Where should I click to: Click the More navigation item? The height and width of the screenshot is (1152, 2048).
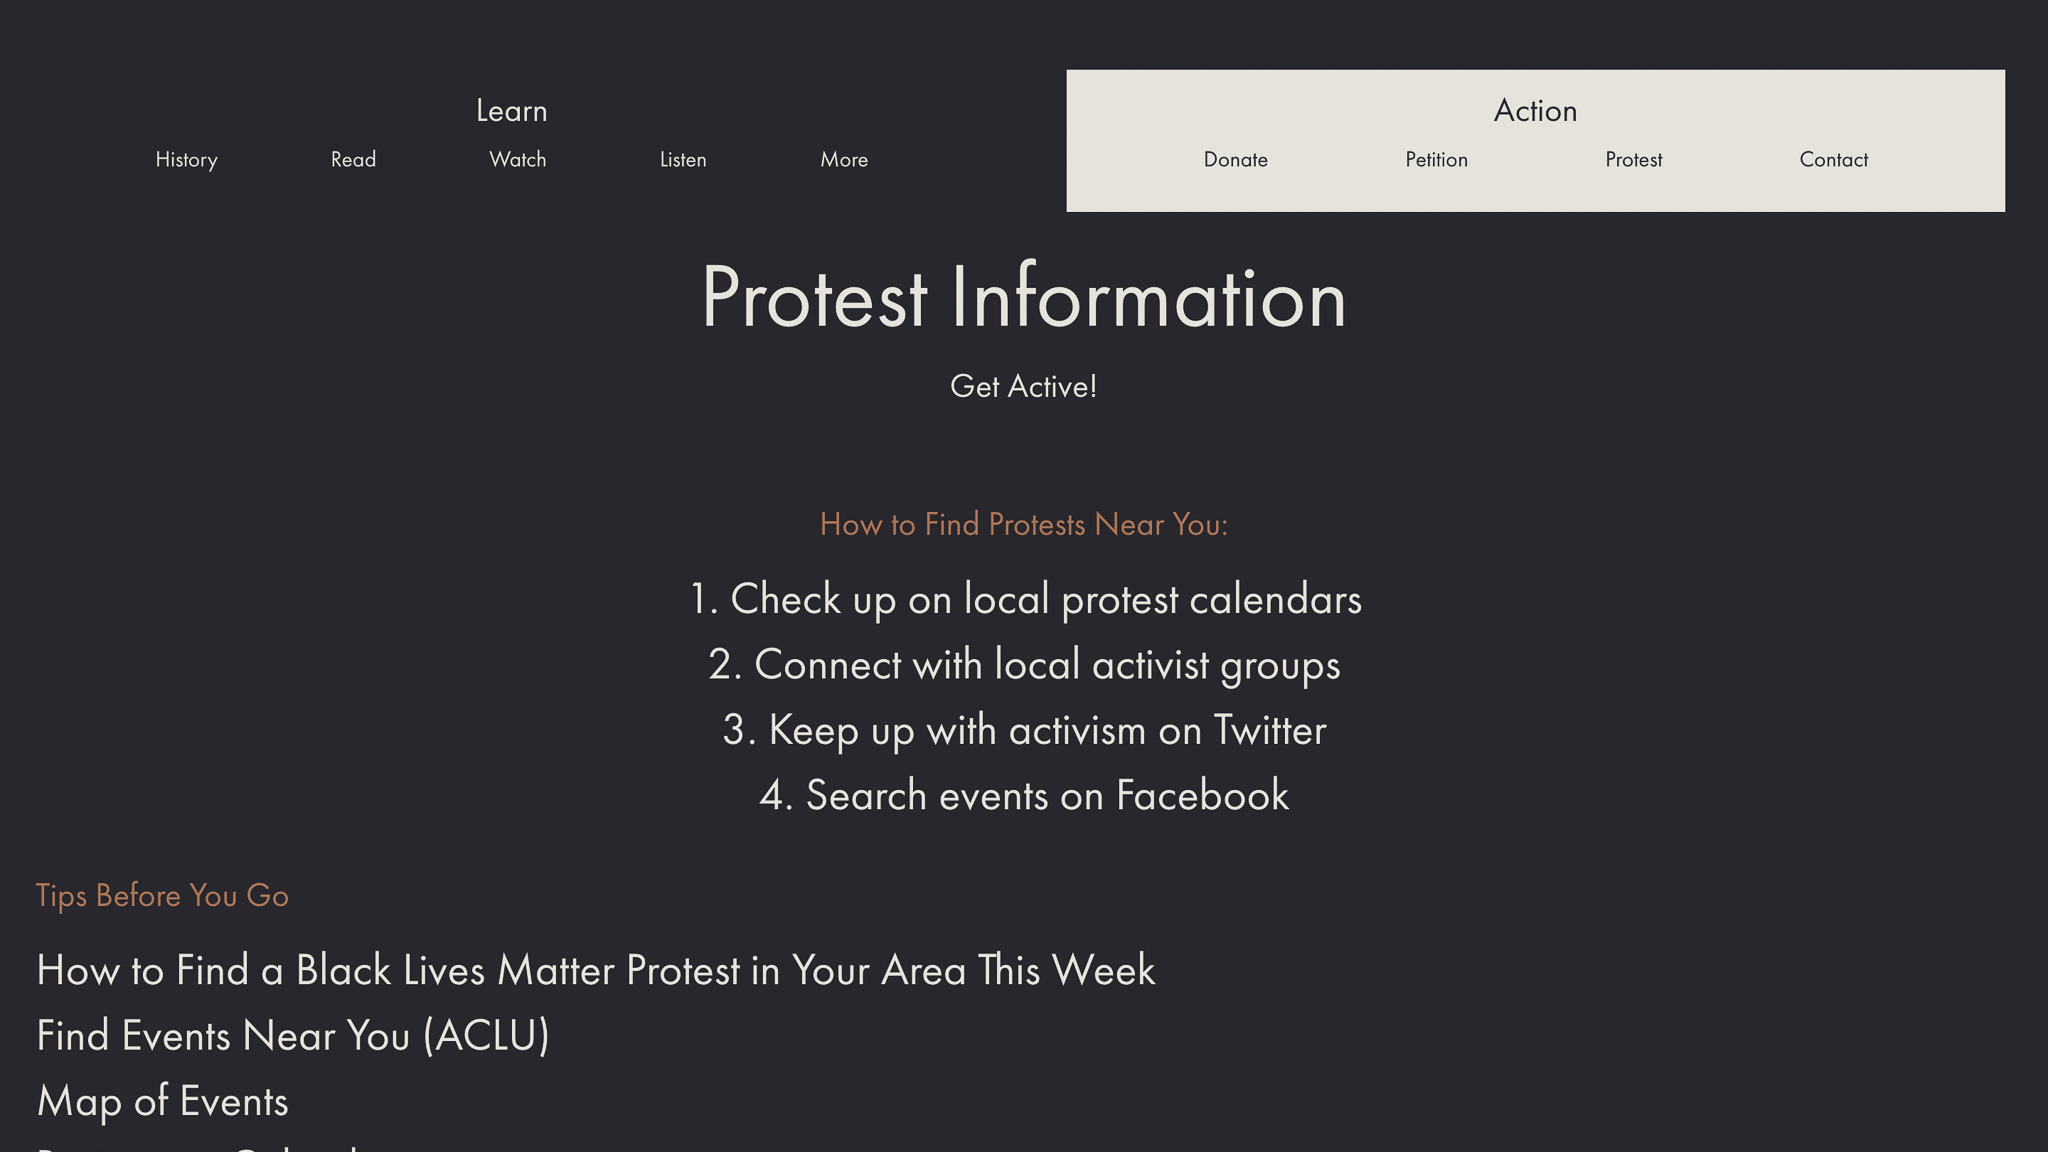(844, 160)
